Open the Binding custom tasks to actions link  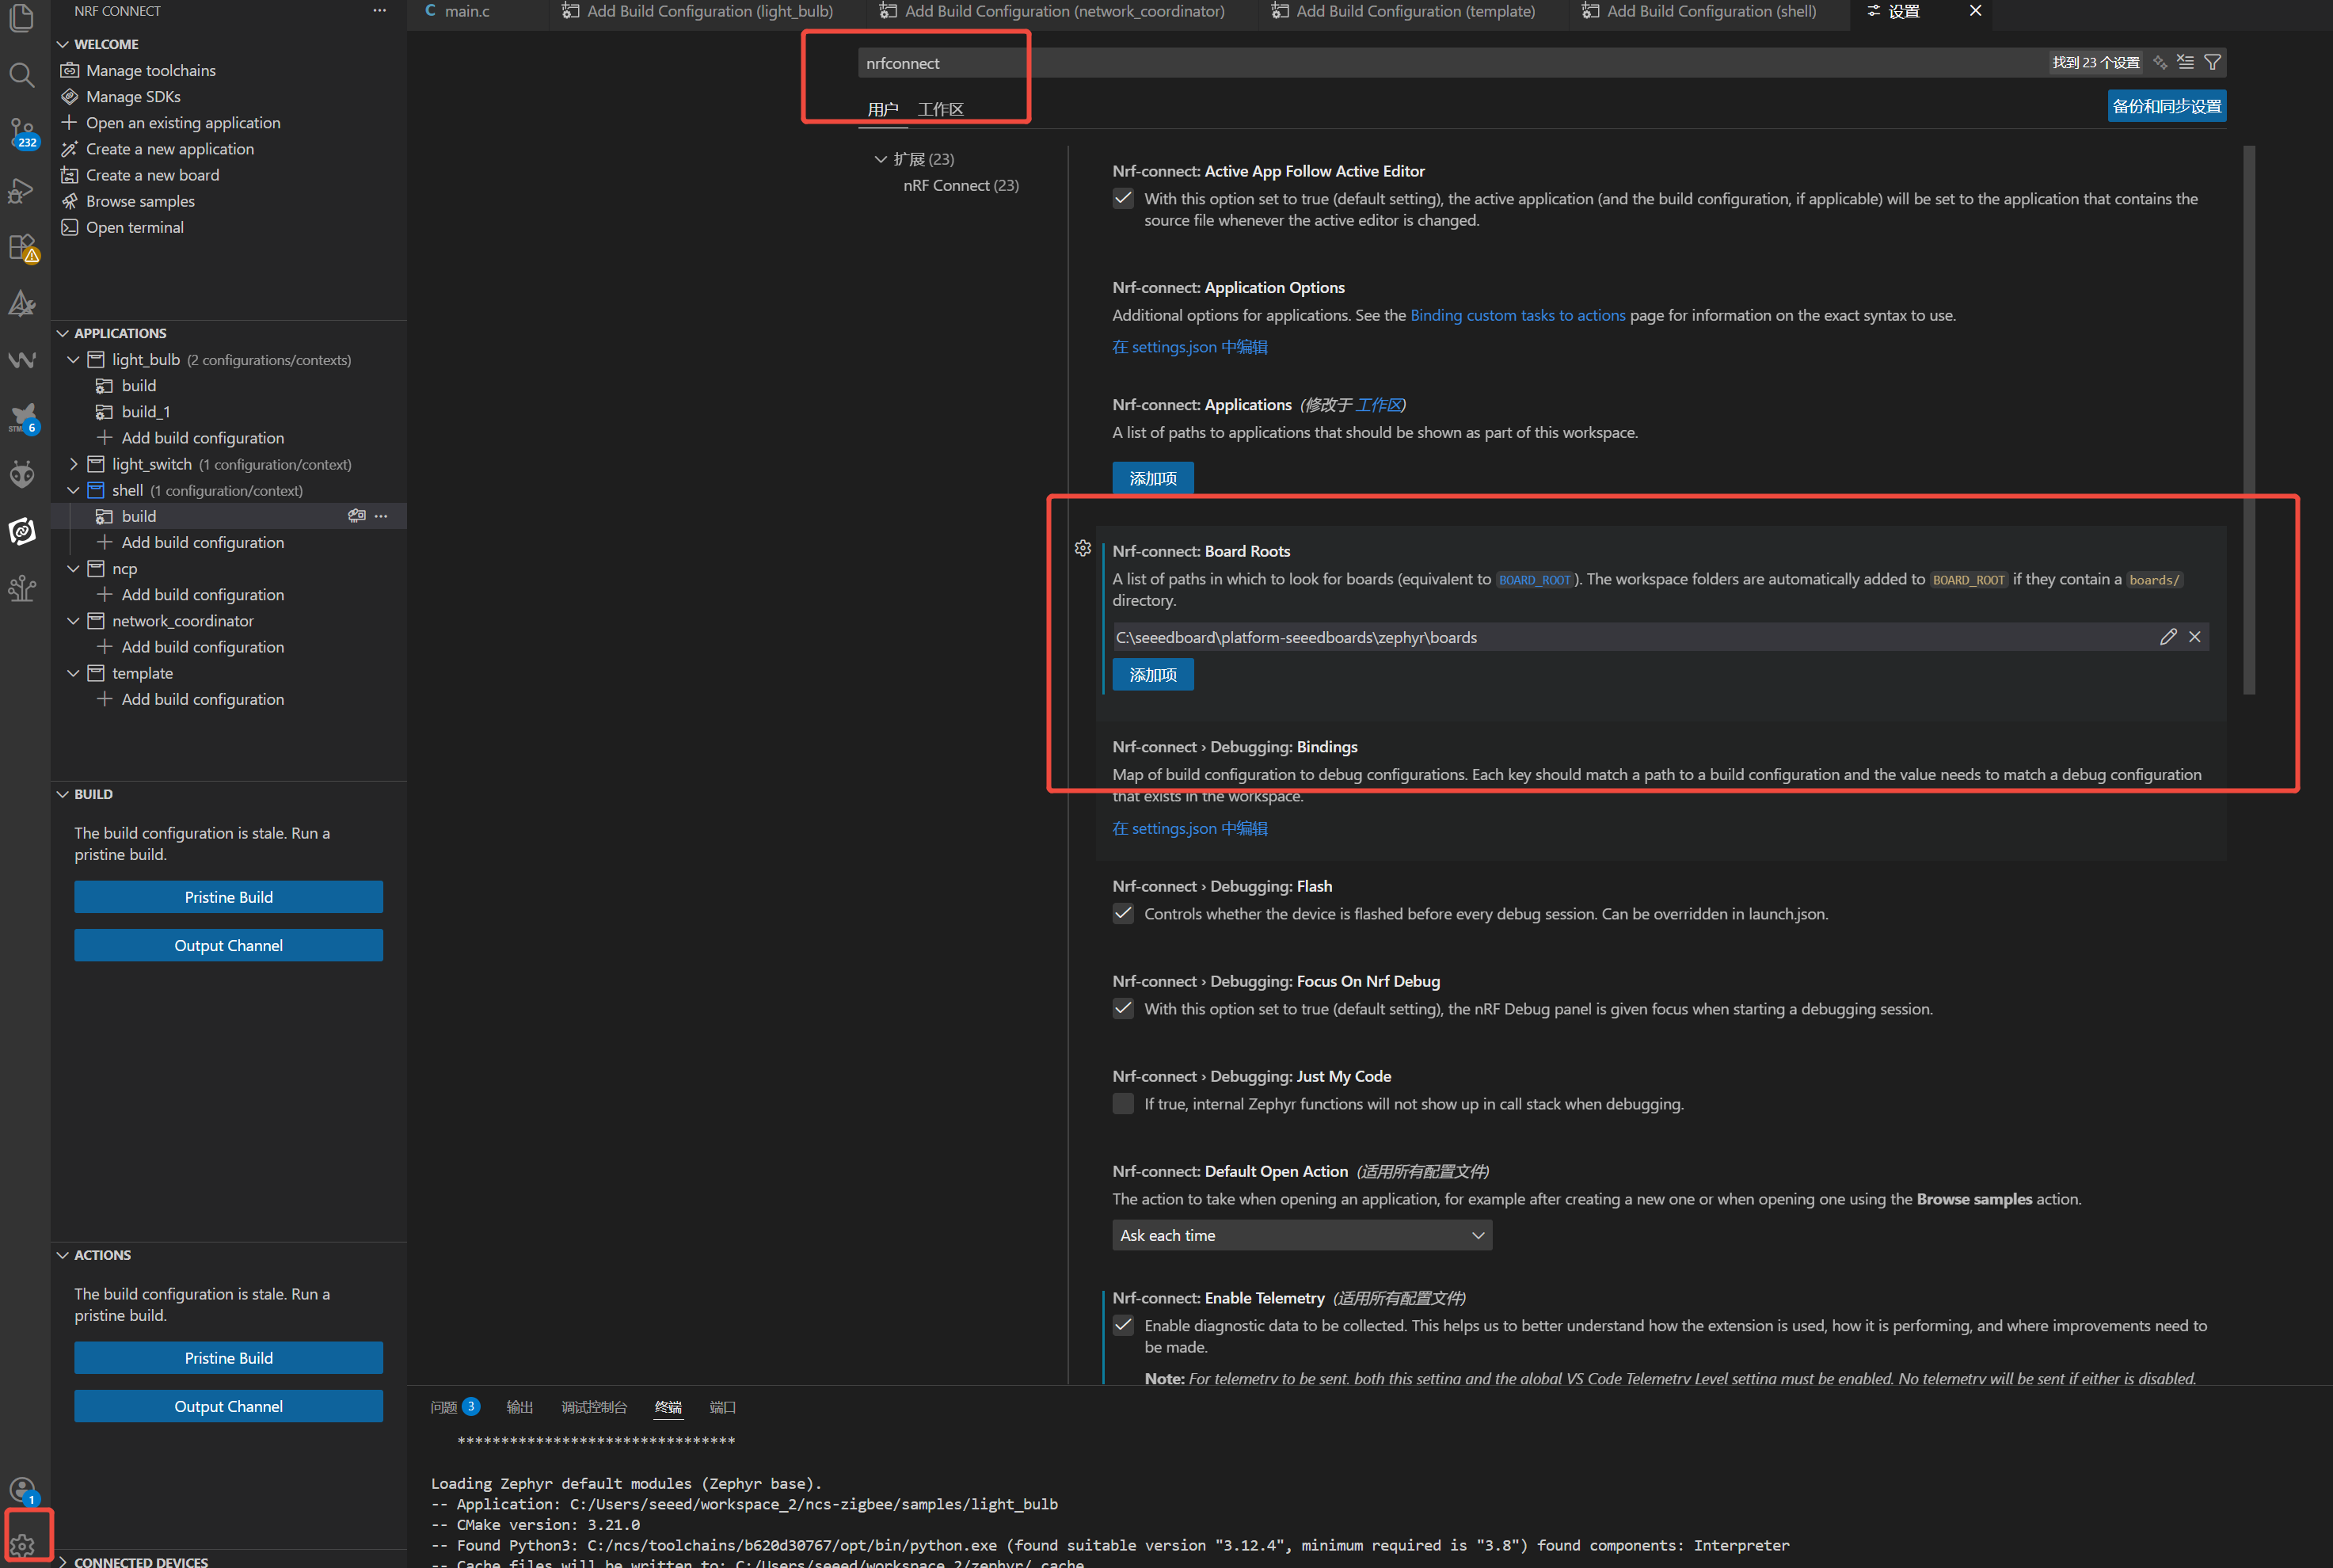pyautogui.click(x=1517, y=315)
